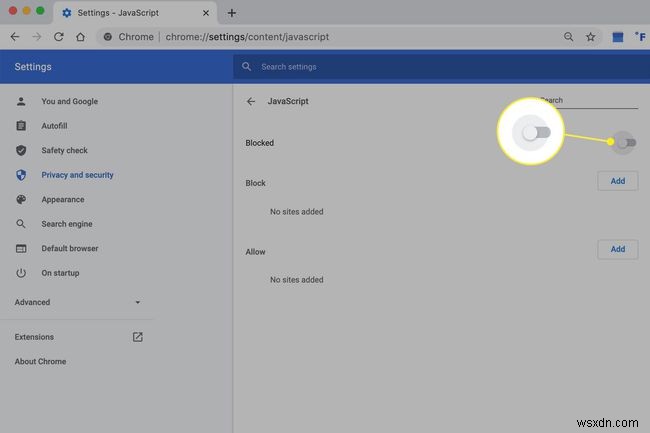Click the Search settings field
This screenshot has width=650, height=433.
pos(441,67)
